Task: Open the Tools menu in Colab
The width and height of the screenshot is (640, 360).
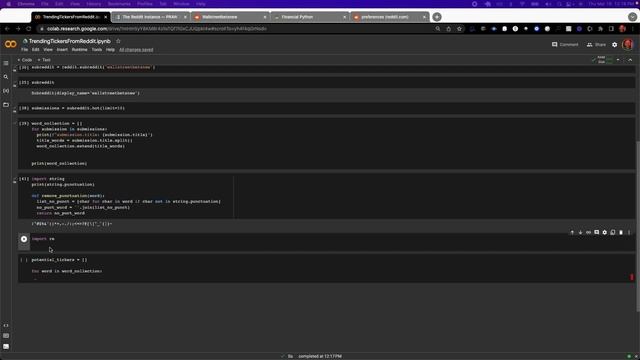Action: (97, 50)
